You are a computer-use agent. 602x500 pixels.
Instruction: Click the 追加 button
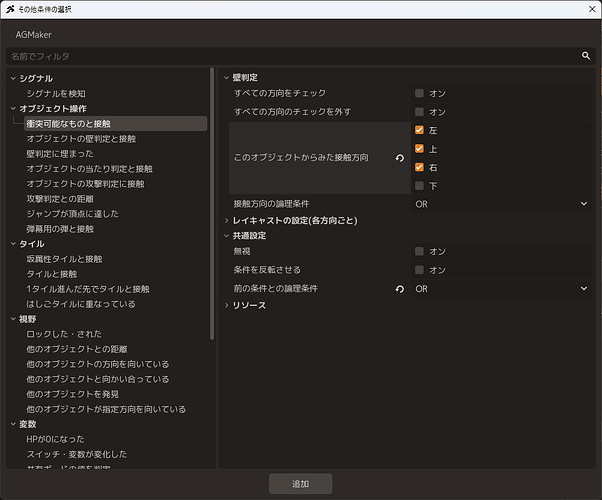(300, 484)
